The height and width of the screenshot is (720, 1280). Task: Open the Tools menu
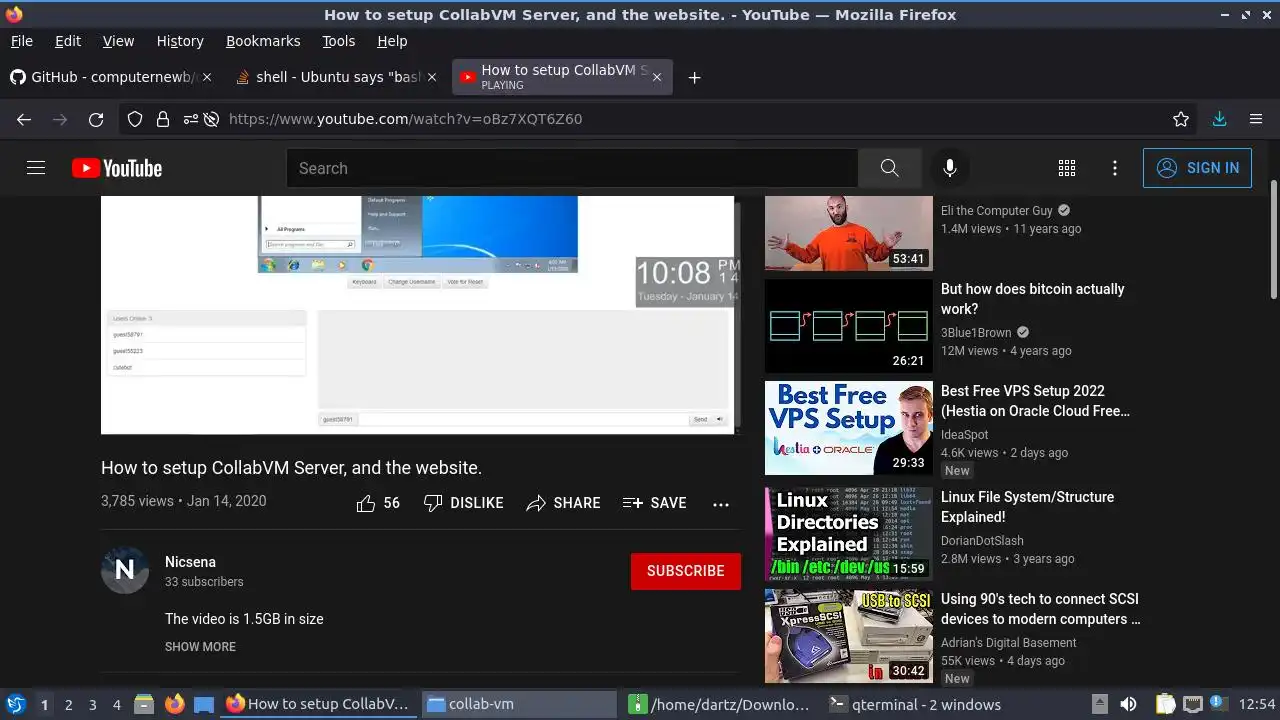click(x=338, y=41)
